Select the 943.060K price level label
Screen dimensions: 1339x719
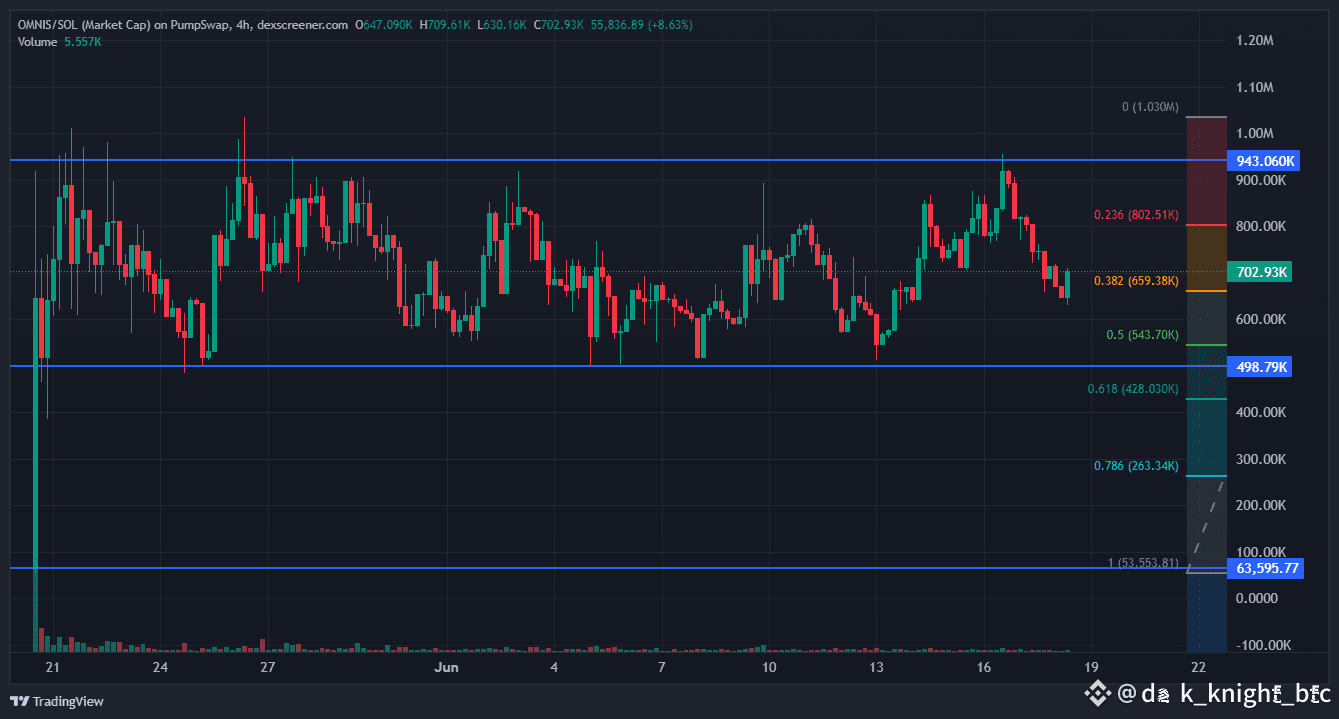[1266, 161]
